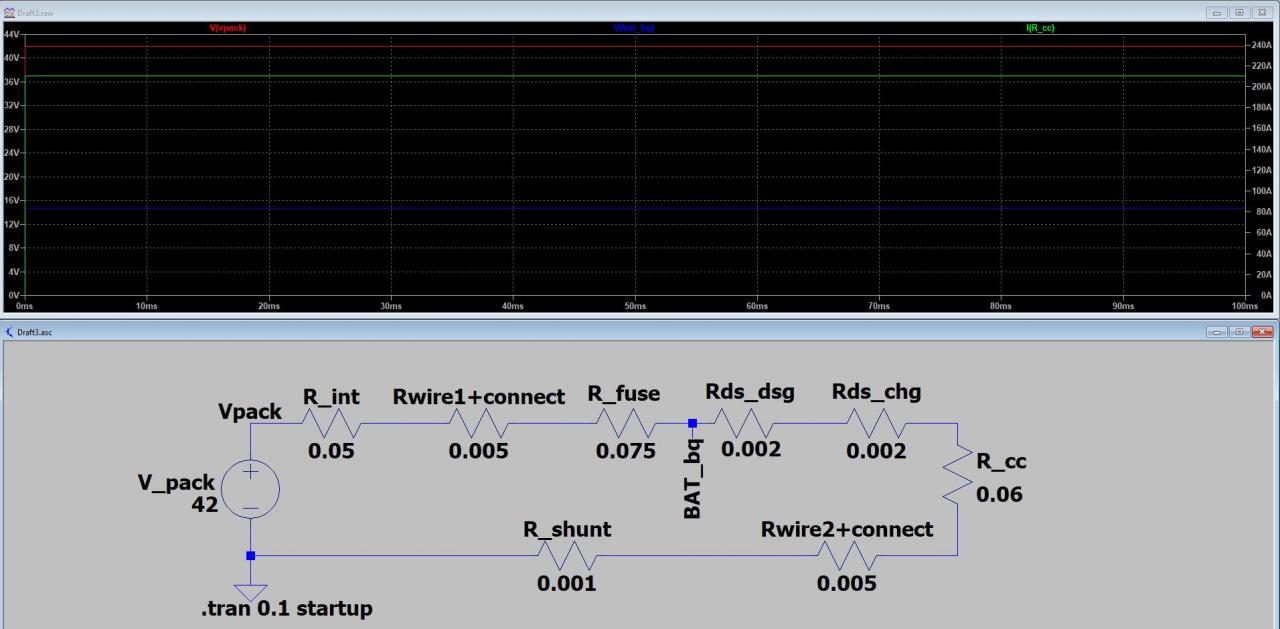Screen dimensions: 1280x629
Task: Click the 0ms time axis label
Action: 25,306
